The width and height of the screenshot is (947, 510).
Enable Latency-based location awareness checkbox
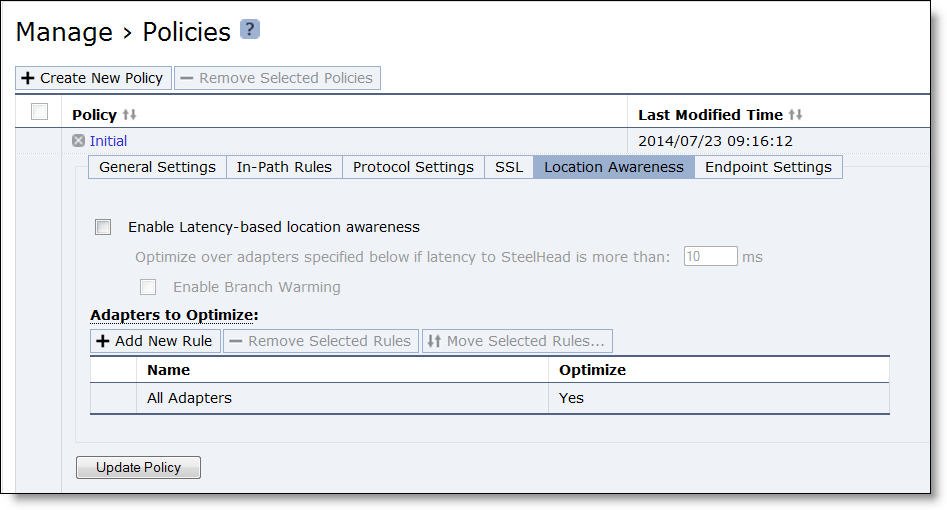tap(103, 227)
